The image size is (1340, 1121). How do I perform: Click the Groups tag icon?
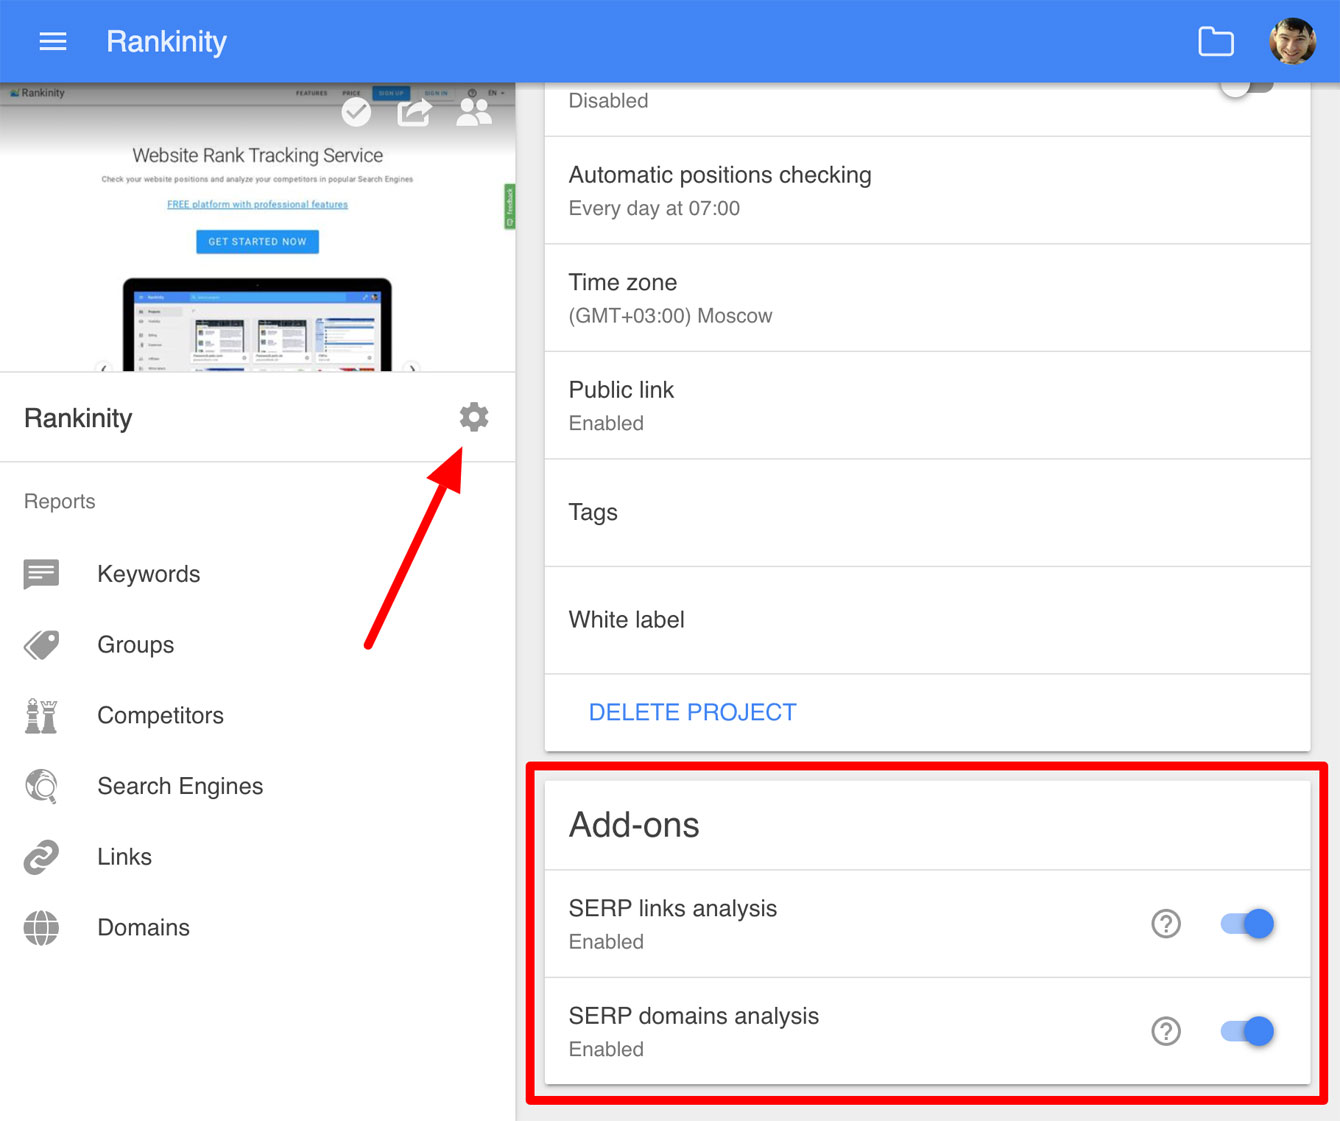coord(41,645)
